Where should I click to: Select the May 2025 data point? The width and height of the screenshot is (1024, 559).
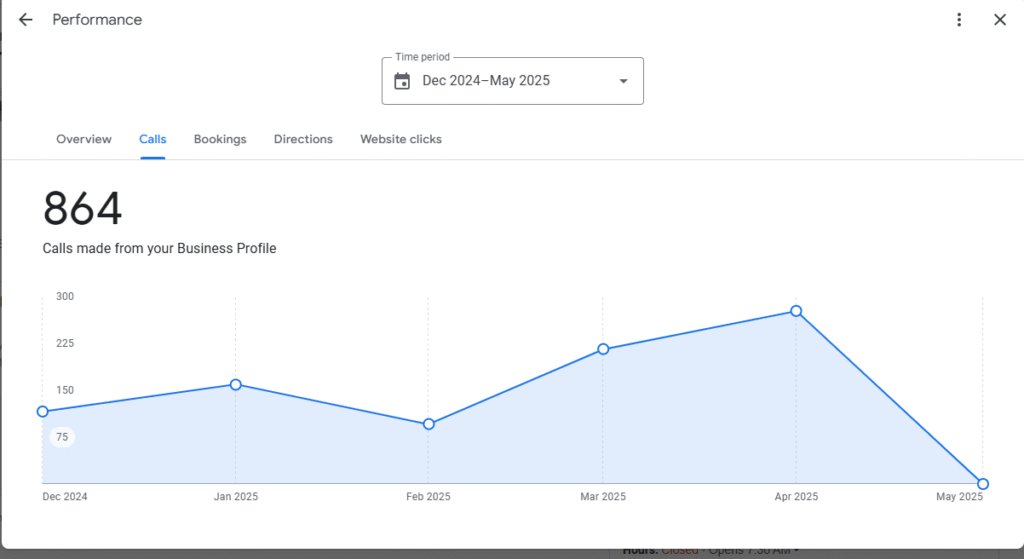(x=983, y=484)
